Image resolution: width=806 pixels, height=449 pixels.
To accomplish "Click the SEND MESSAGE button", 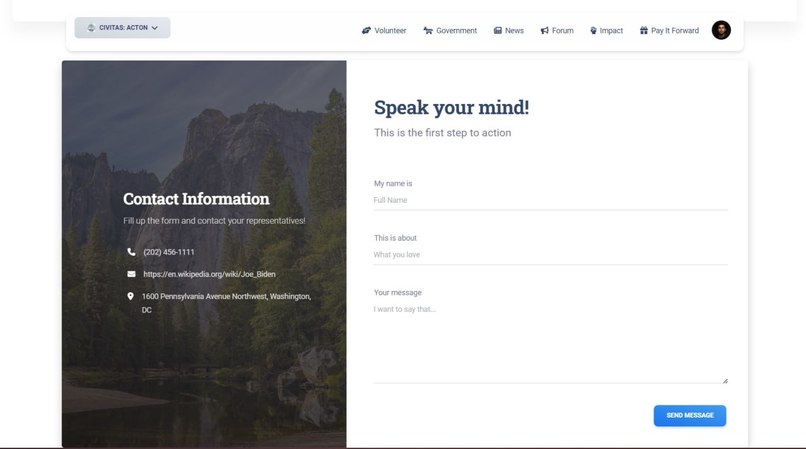I will [x=690, y=416].
